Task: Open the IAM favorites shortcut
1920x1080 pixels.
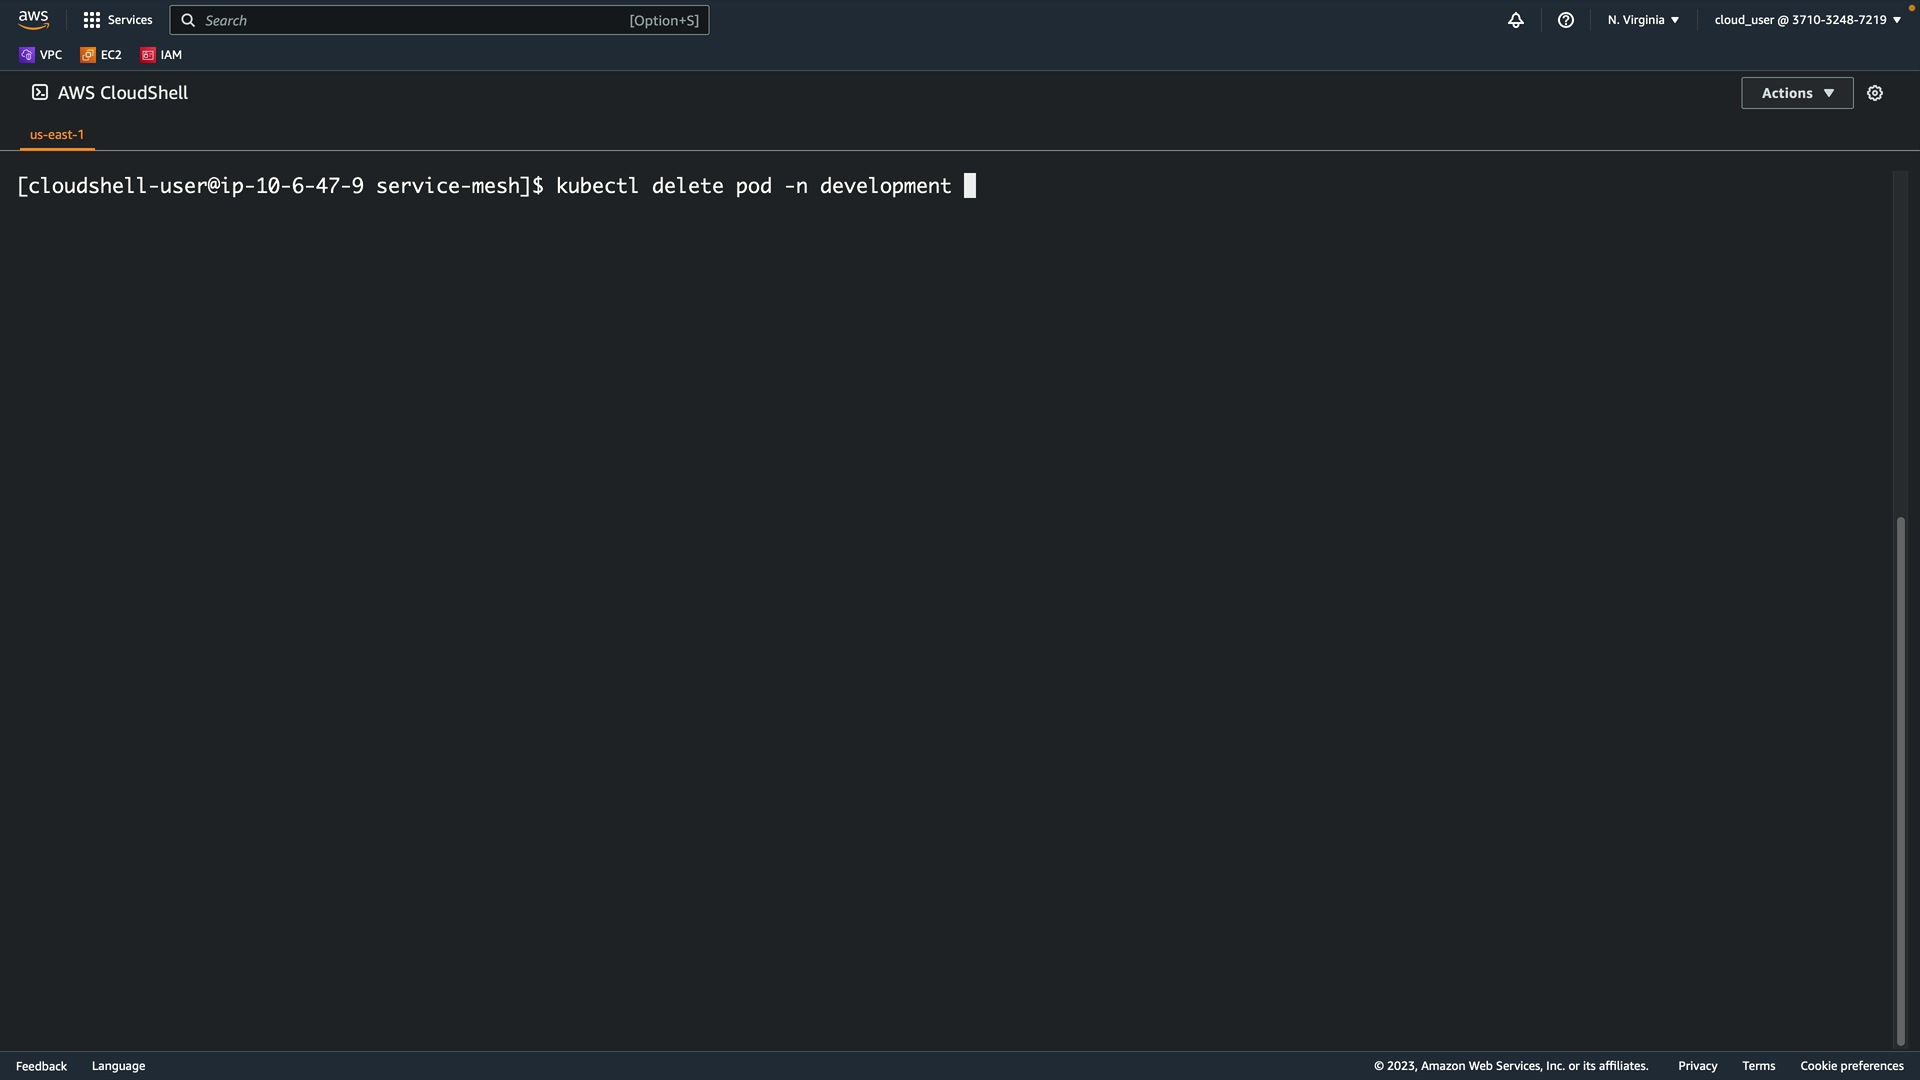Action: (161, 55)
